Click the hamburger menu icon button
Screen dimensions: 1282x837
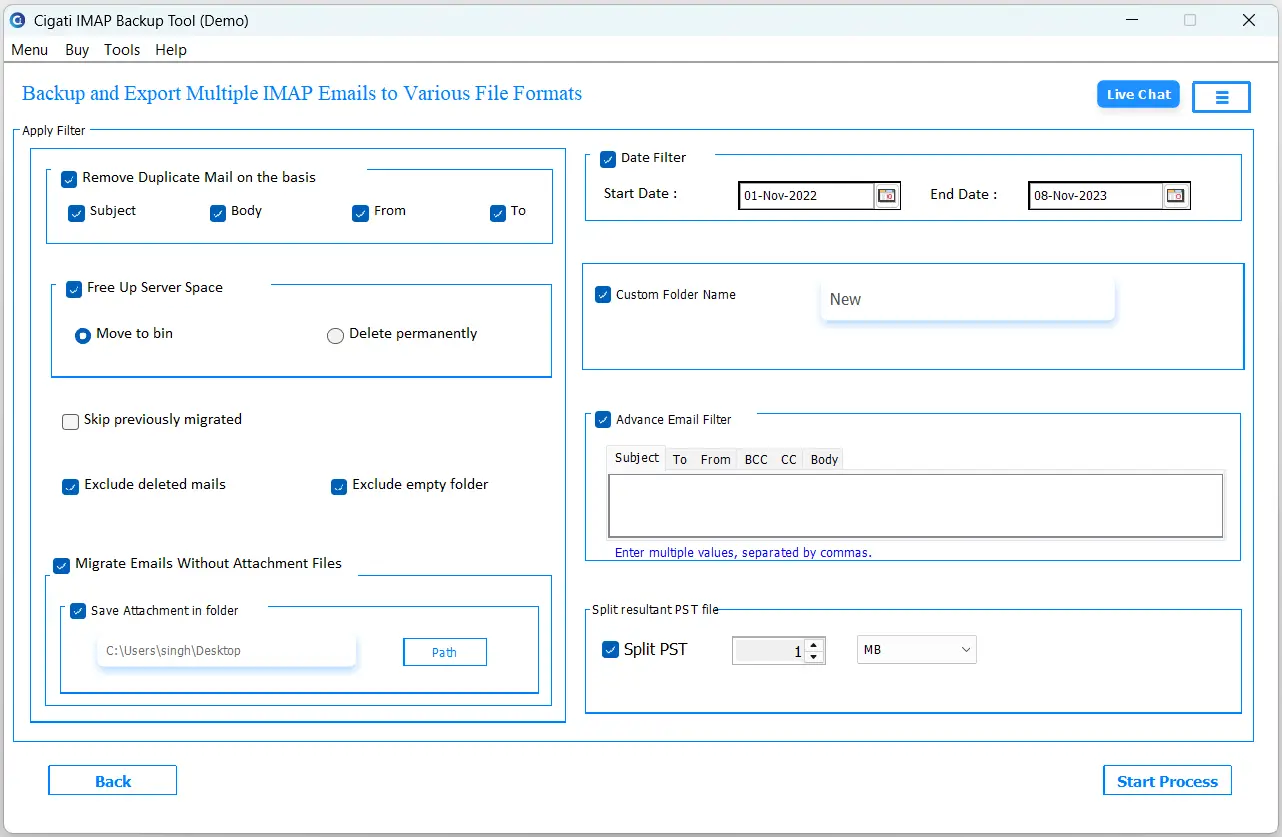point(1222,97)
